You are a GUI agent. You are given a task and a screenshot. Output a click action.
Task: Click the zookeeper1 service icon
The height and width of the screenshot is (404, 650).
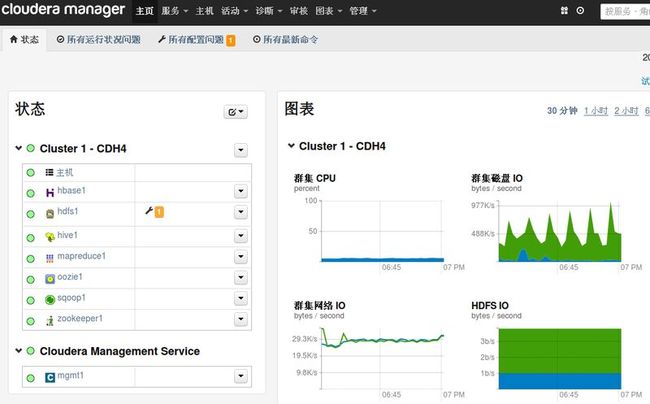click(x=50, y=320)
